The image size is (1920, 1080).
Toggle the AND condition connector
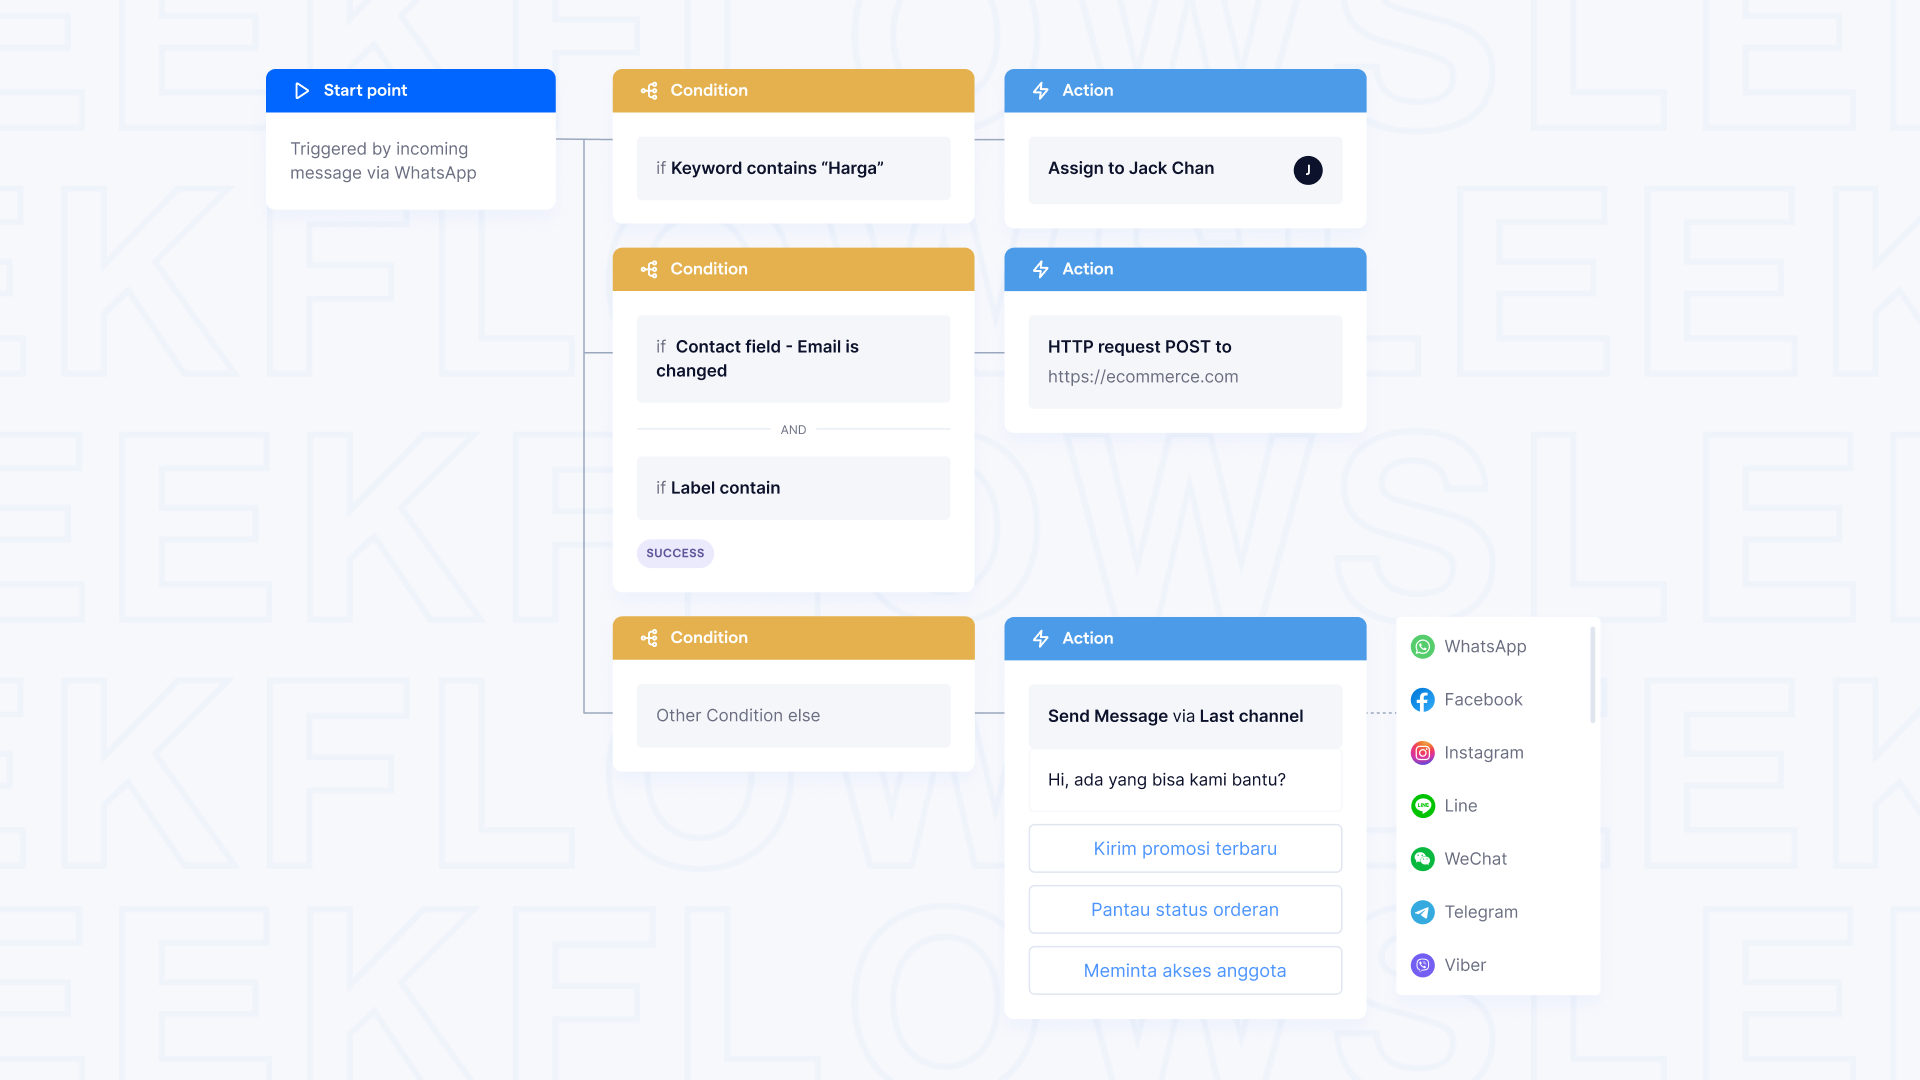click(793, 430)
